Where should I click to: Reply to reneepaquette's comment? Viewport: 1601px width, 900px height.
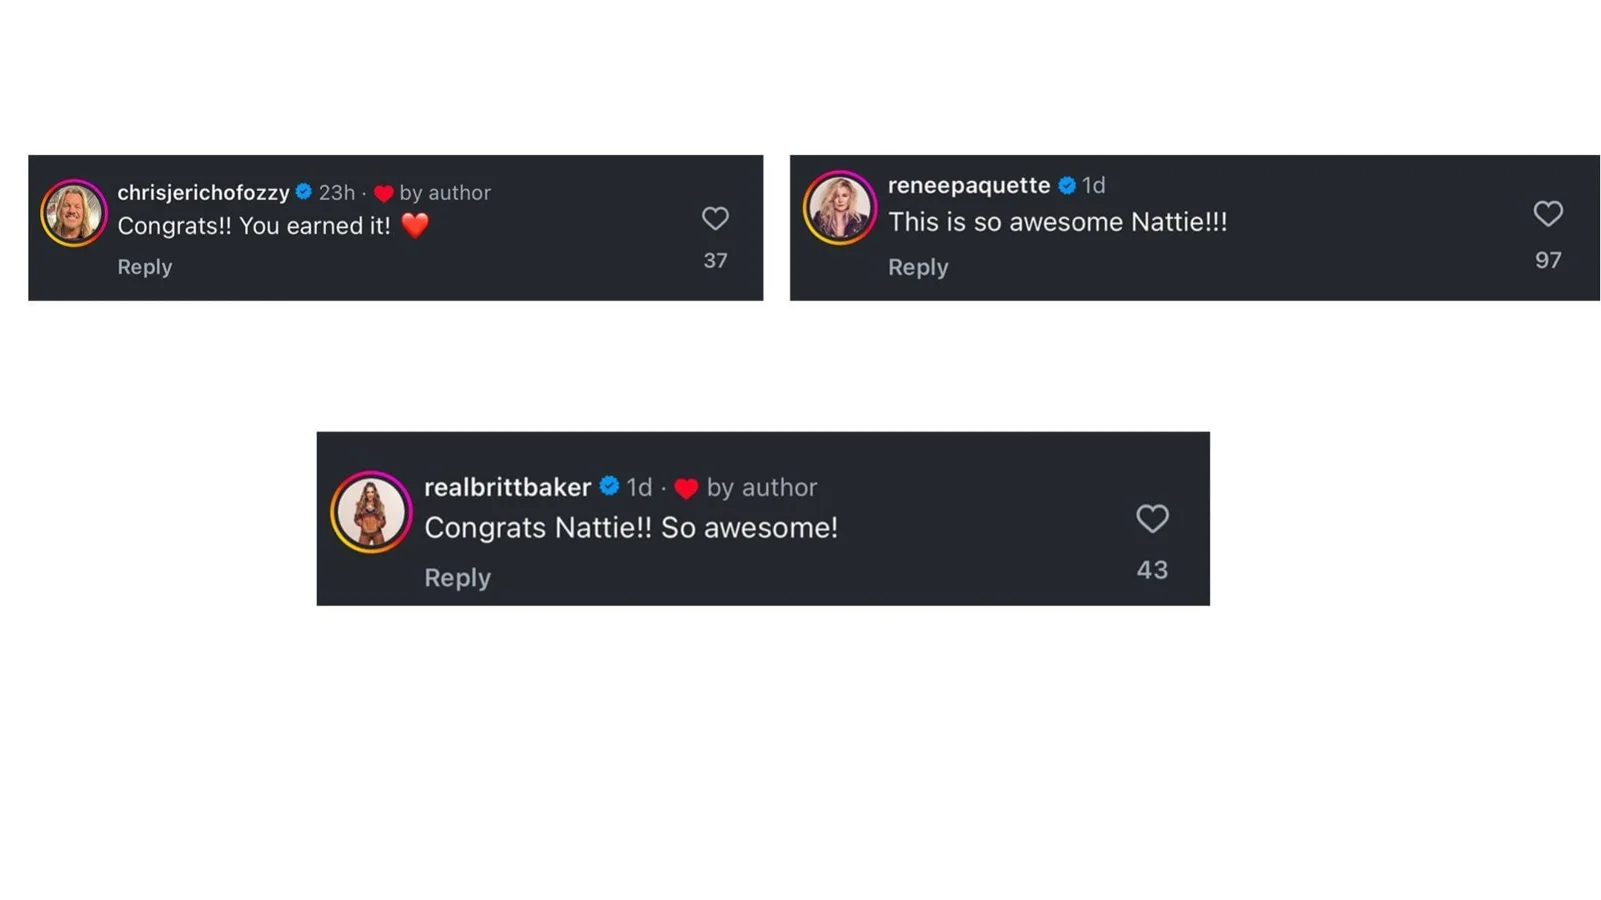click(918, 267)
